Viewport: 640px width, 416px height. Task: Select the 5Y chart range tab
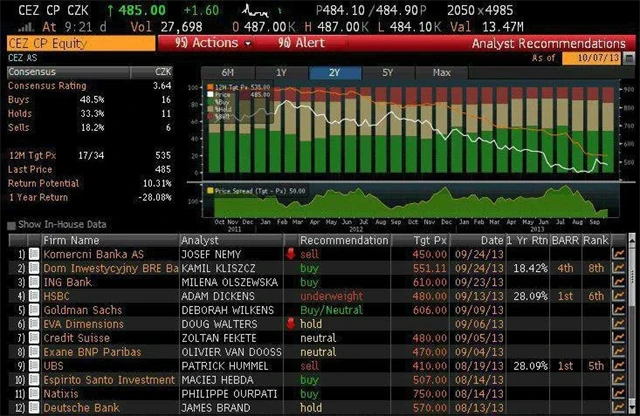pos(387,73)
